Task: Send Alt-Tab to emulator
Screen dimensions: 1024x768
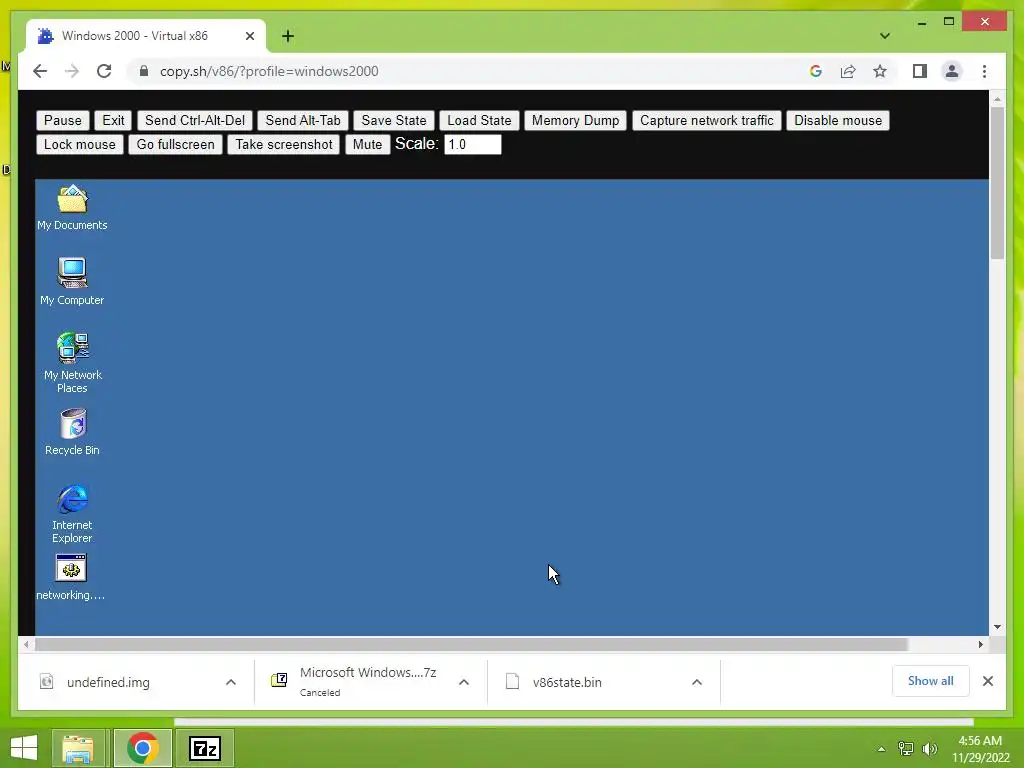Action: pos(303,120)
